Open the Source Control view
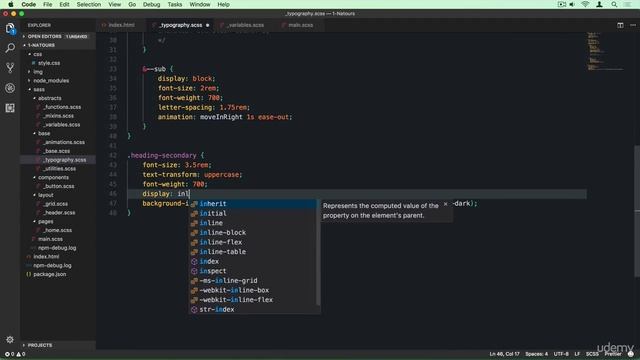Image resolution: width=640 pixels, height=360 pixels. [x=10, y=68]
